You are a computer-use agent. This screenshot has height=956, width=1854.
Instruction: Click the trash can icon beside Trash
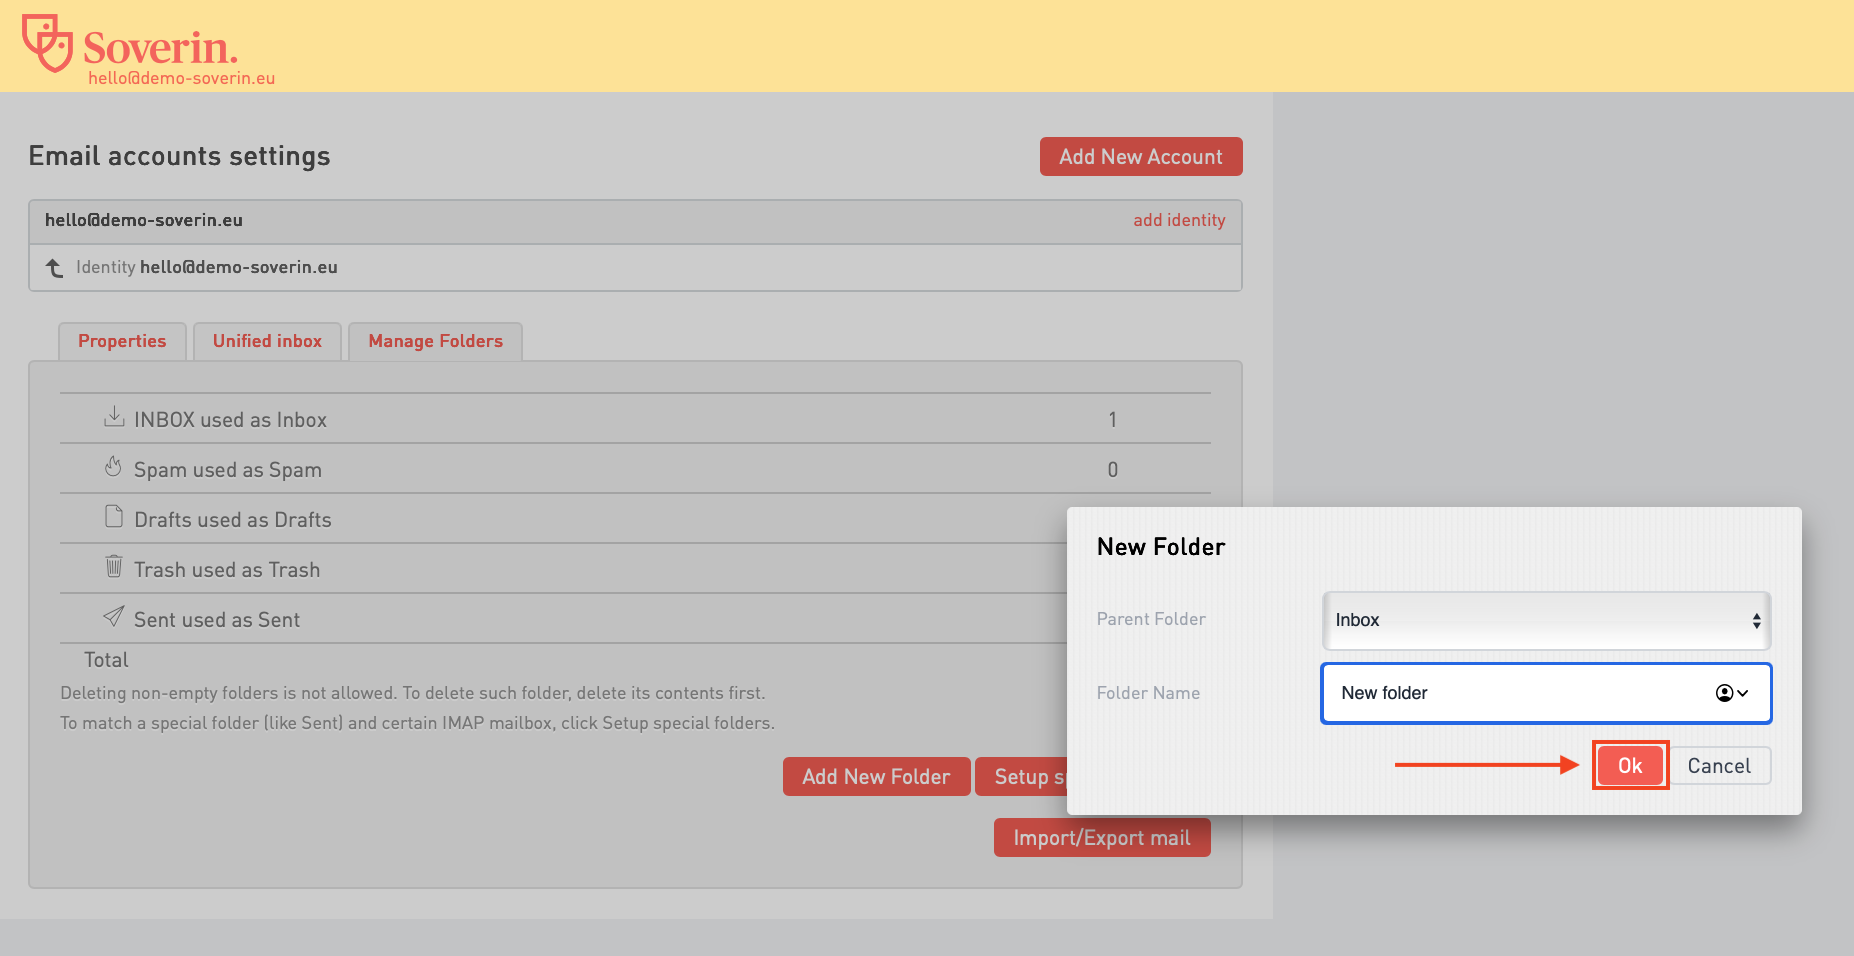click(114, 567)
